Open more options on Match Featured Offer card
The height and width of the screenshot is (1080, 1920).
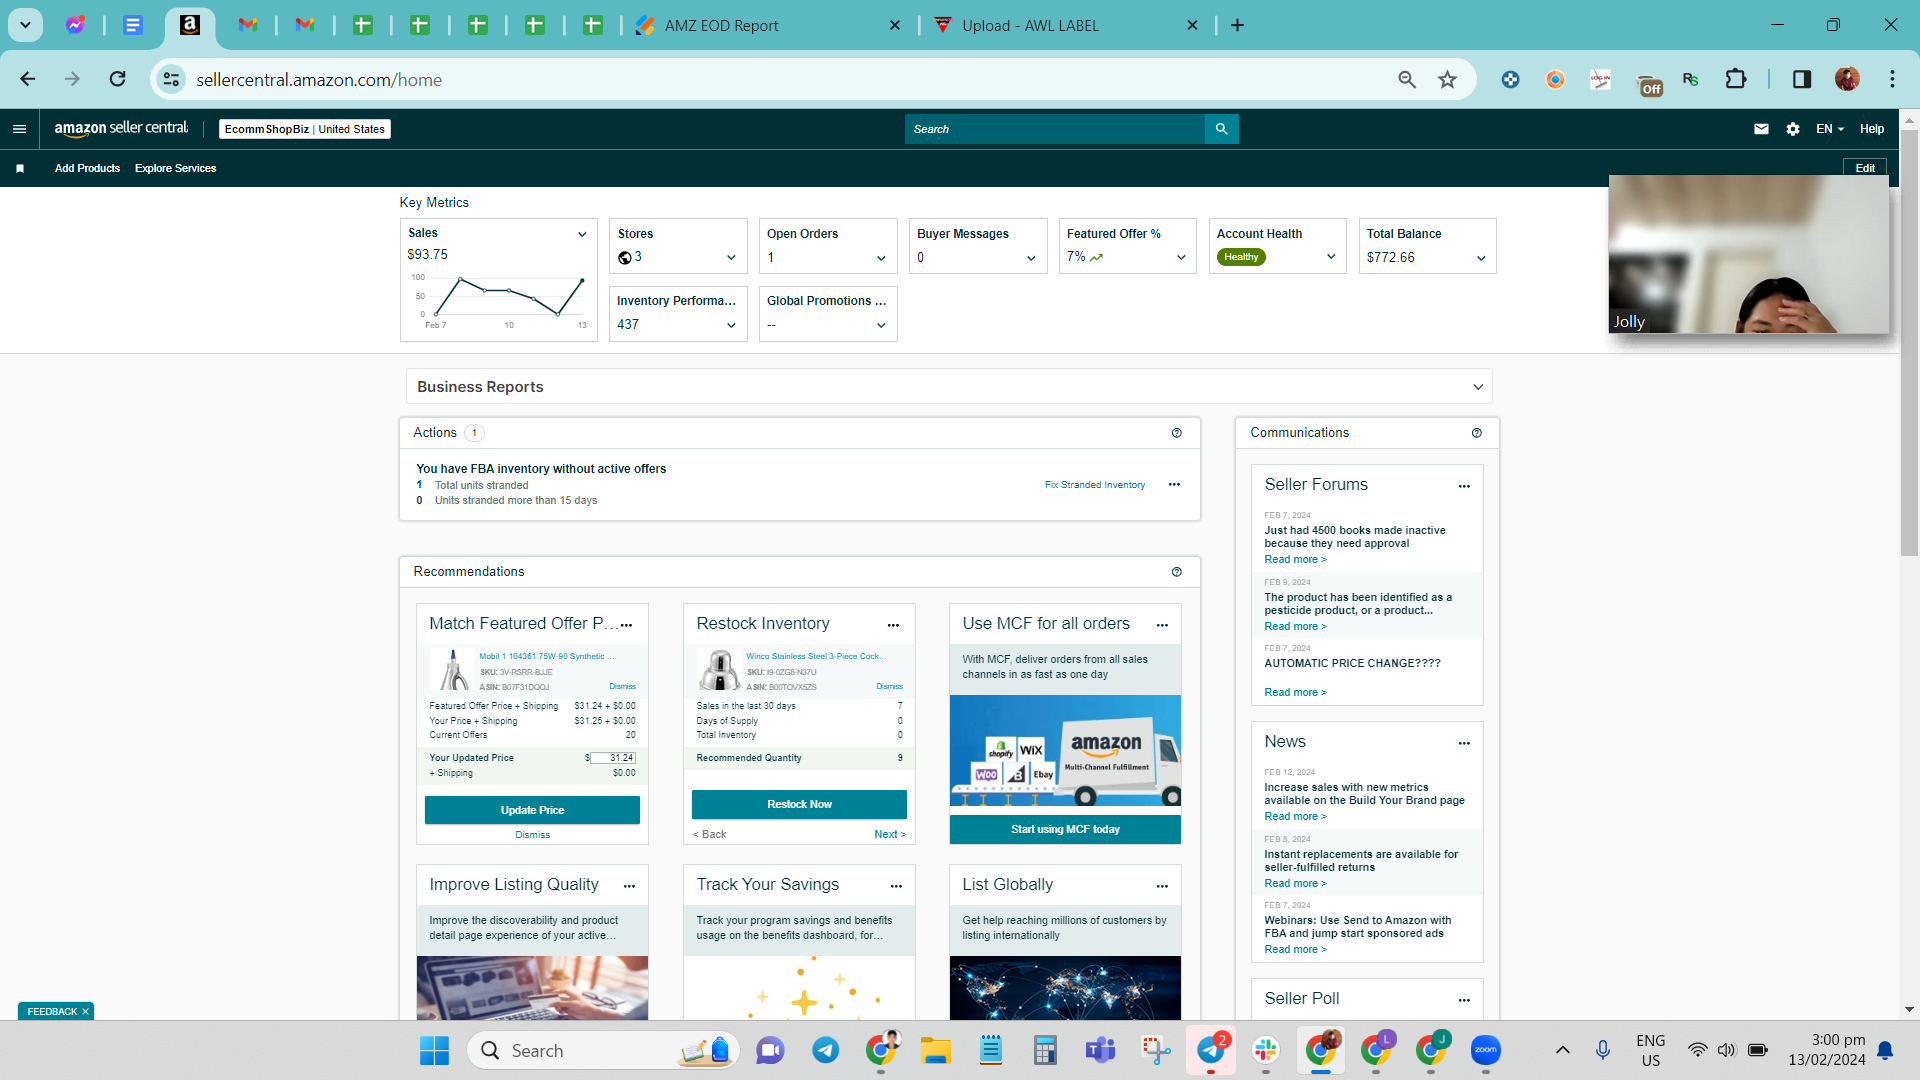pos(627,625)
